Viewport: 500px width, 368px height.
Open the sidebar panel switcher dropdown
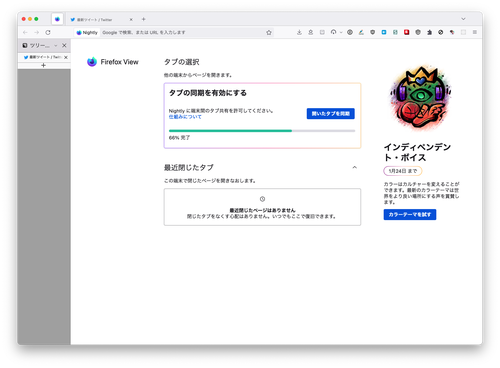point(56,46)
